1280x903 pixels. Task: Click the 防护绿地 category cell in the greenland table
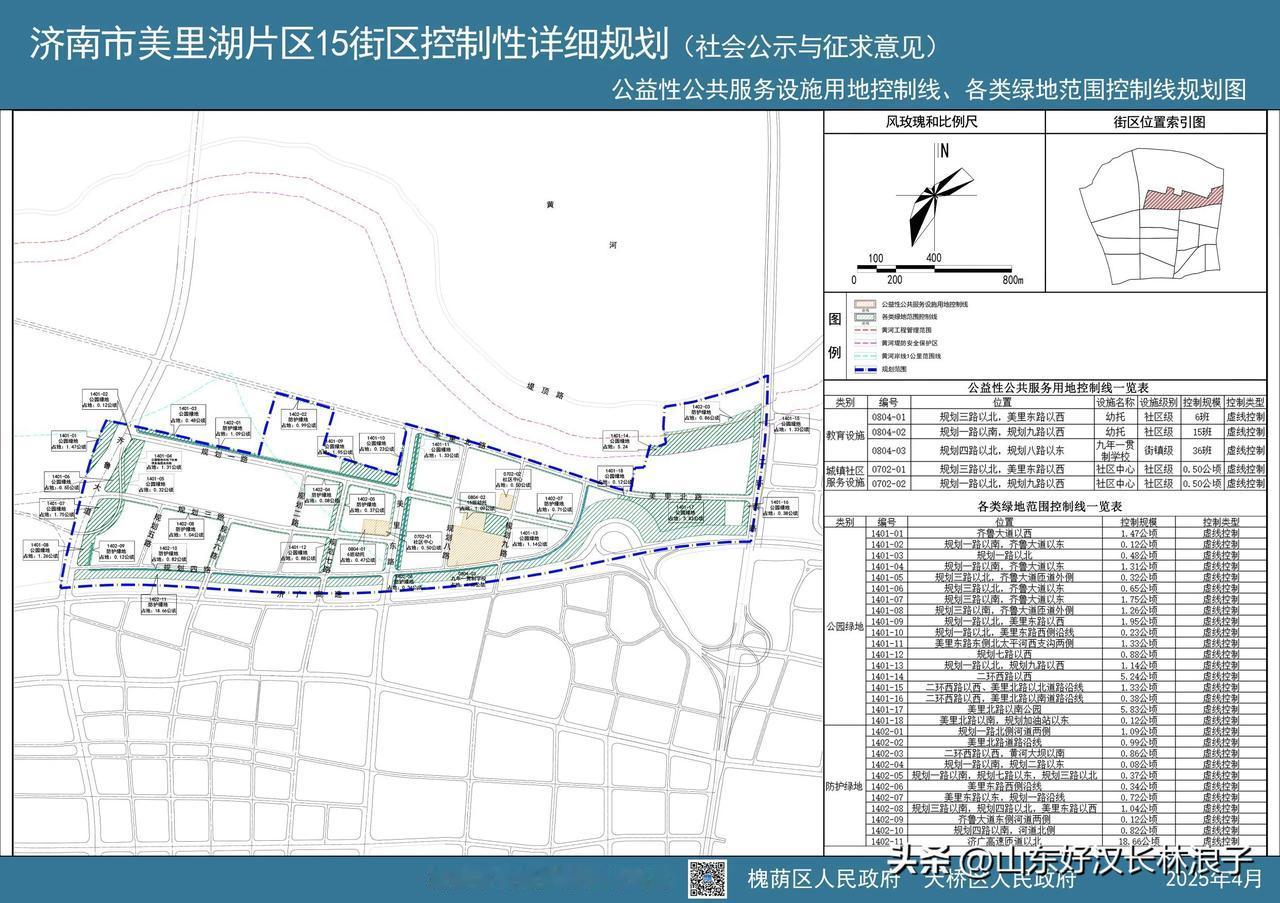click(845, 785)
